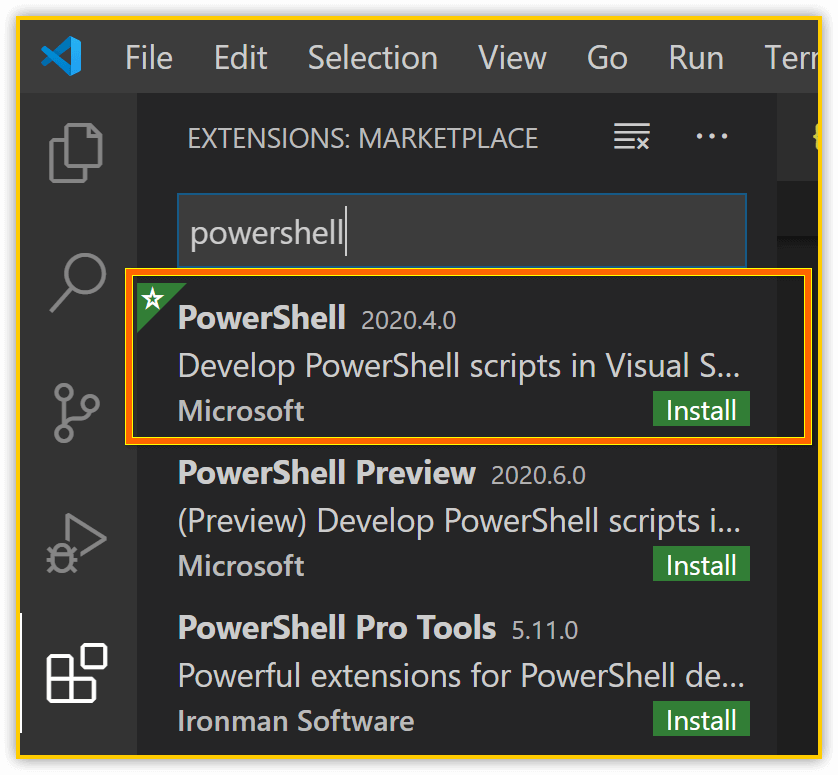Install the PowerShell 2020.4.0 extension
The height and width of the screenshot is (775, 838).
(701, 409)
